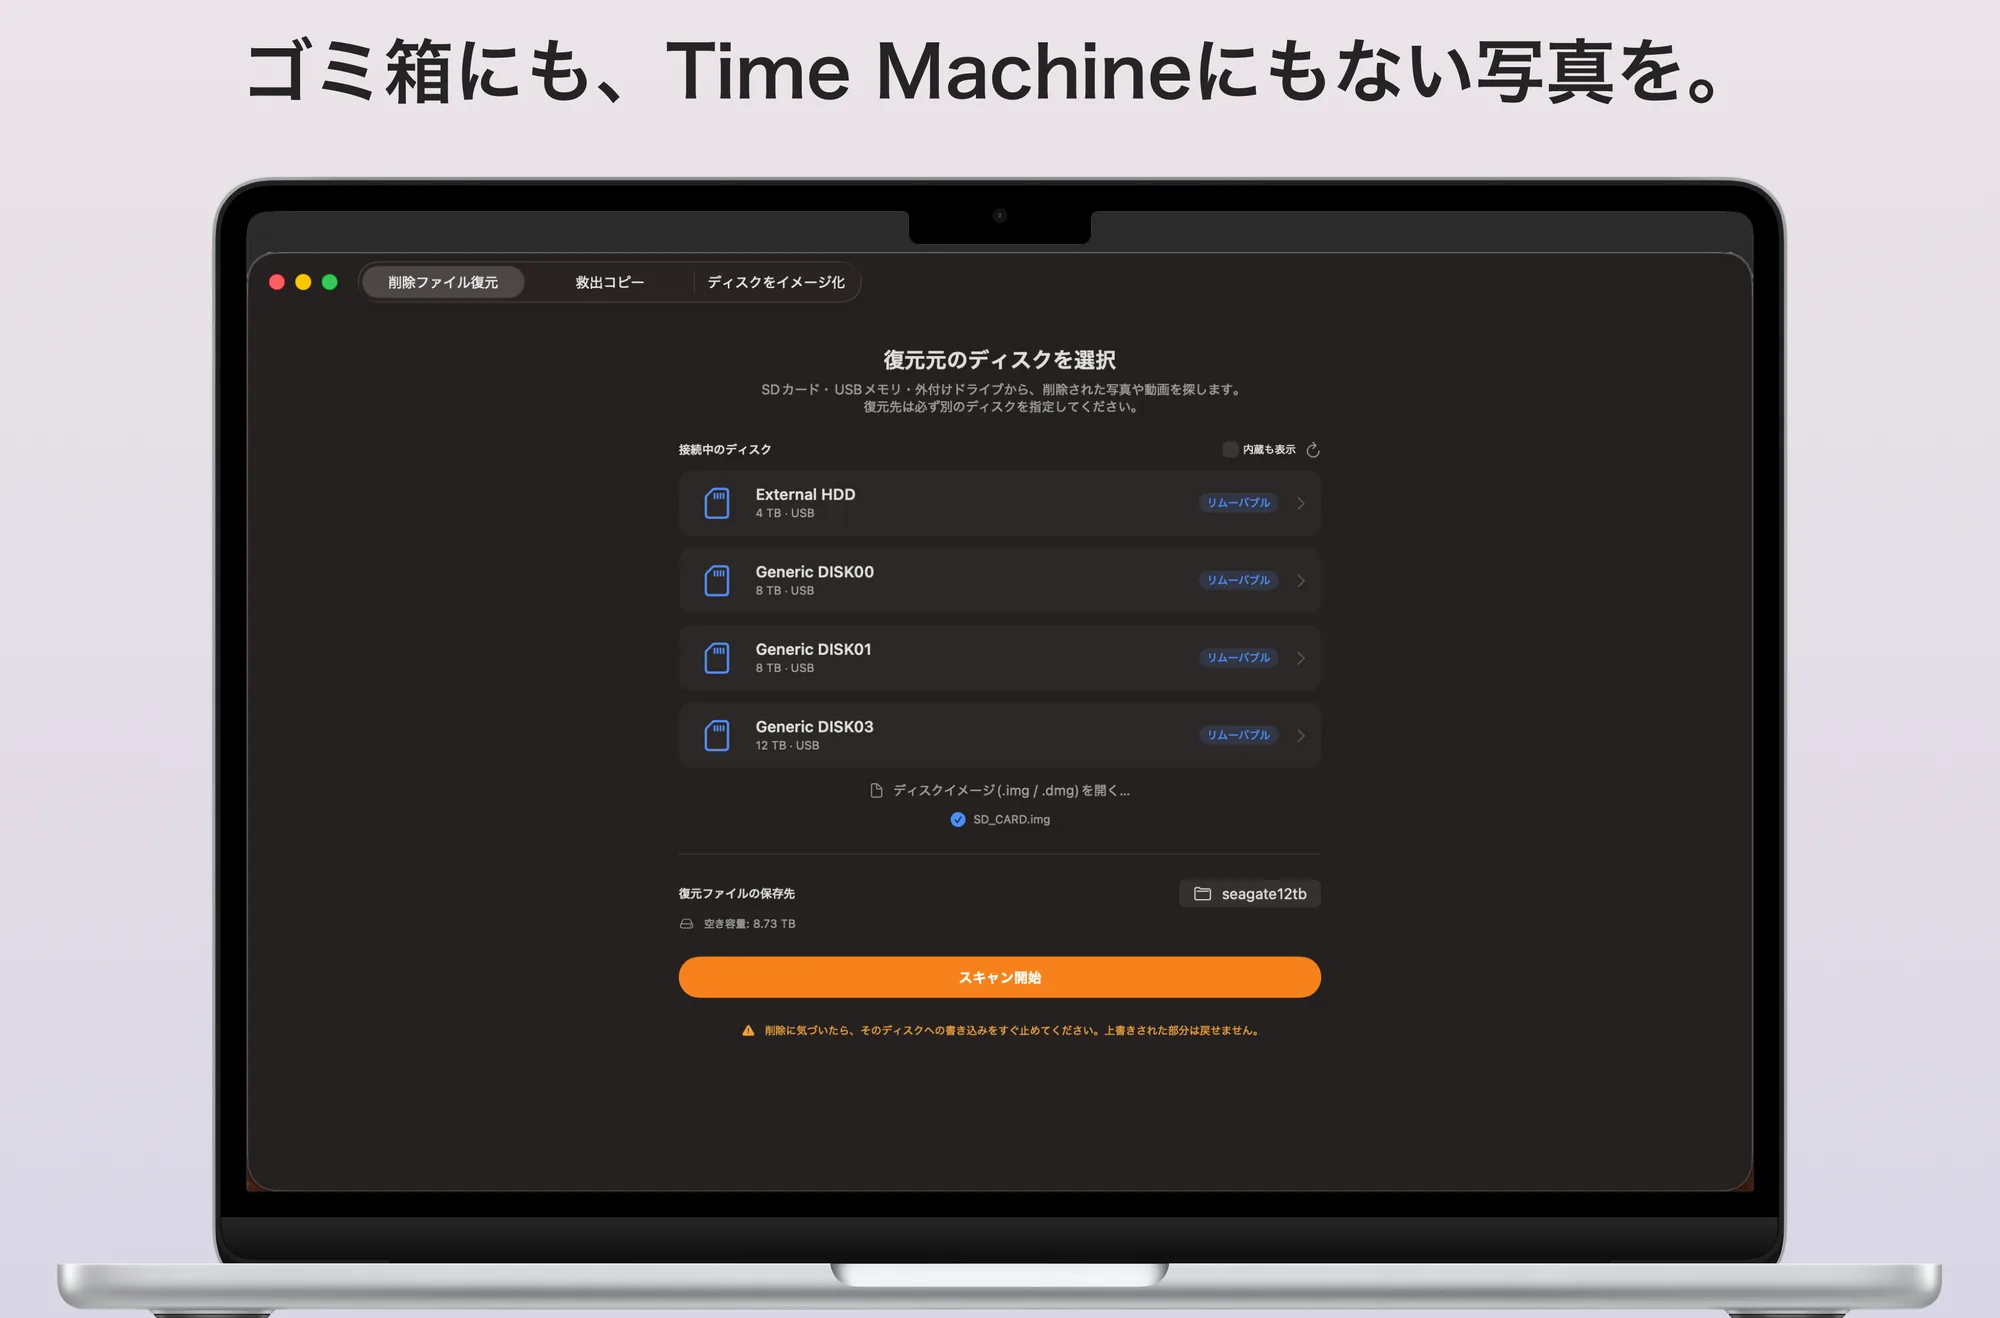Click the folder icon in seagate12tb button

(x=1202, y=893)
